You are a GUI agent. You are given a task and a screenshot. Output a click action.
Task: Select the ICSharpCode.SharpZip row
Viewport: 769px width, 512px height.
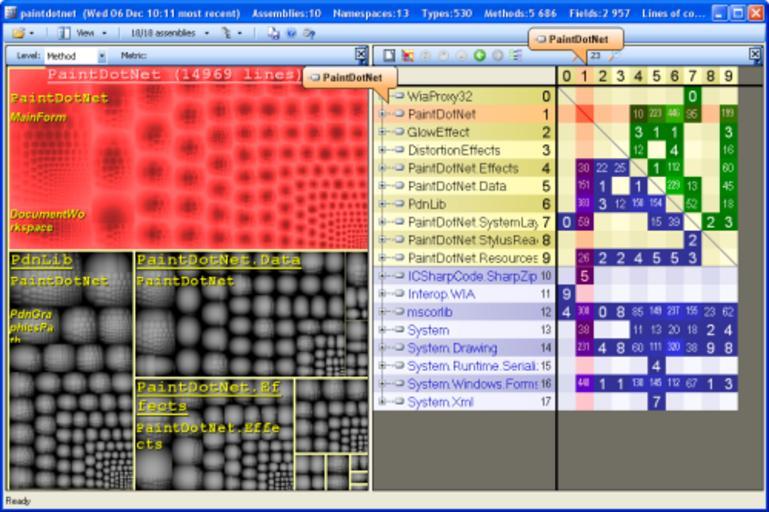pyautogui.click(x=464, y=276)
